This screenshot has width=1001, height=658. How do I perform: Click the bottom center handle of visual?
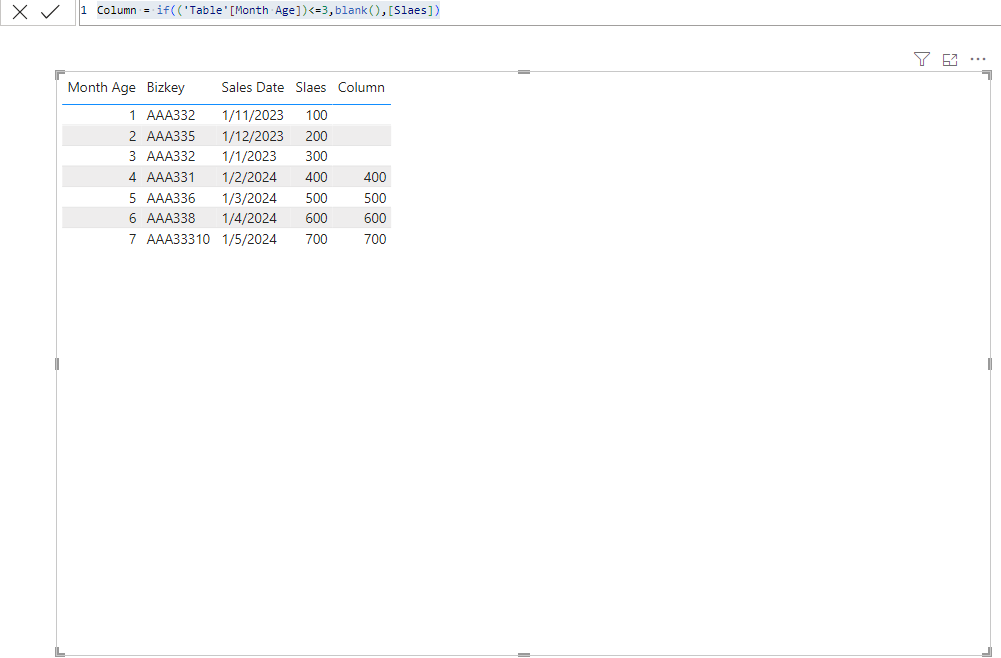click(x=523, y=655)
